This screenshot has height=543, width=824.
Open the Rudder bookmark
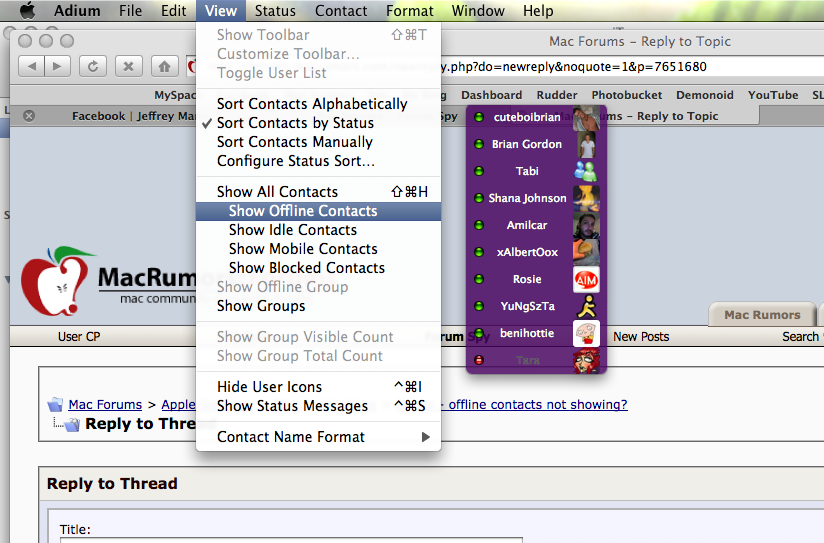click(x=557, y=95)
